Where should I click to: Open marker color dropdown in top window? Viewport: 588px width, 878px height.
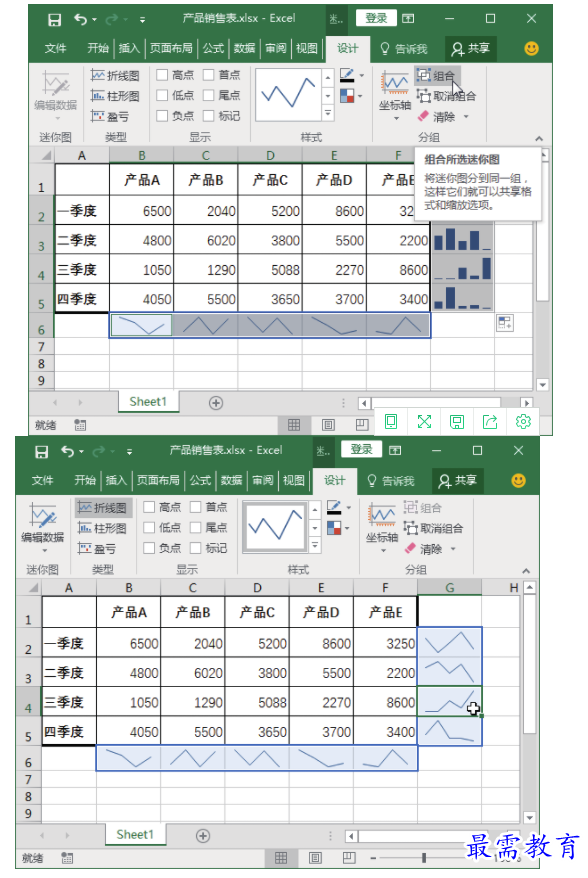(361, 96)
